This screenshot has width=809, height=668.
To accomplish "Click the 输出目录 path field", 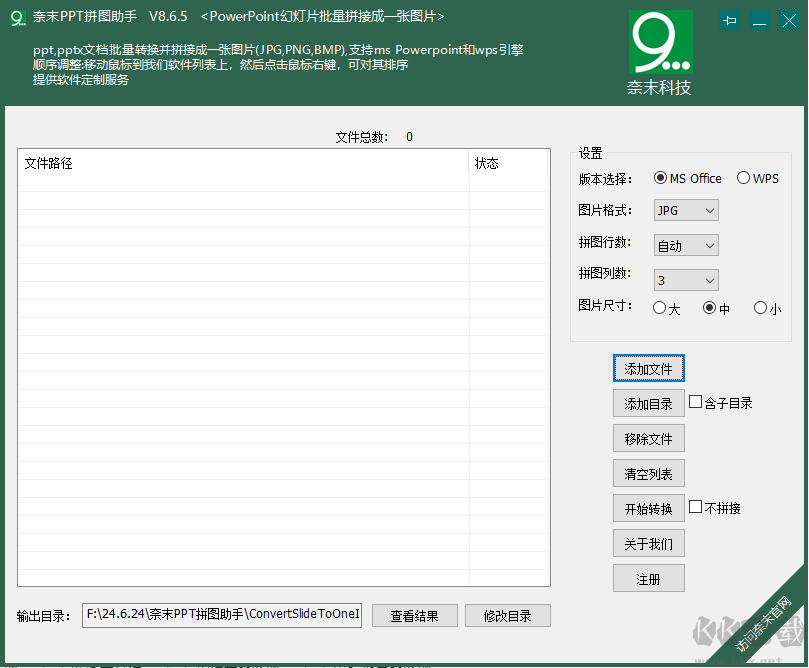I will click(222, 615).
